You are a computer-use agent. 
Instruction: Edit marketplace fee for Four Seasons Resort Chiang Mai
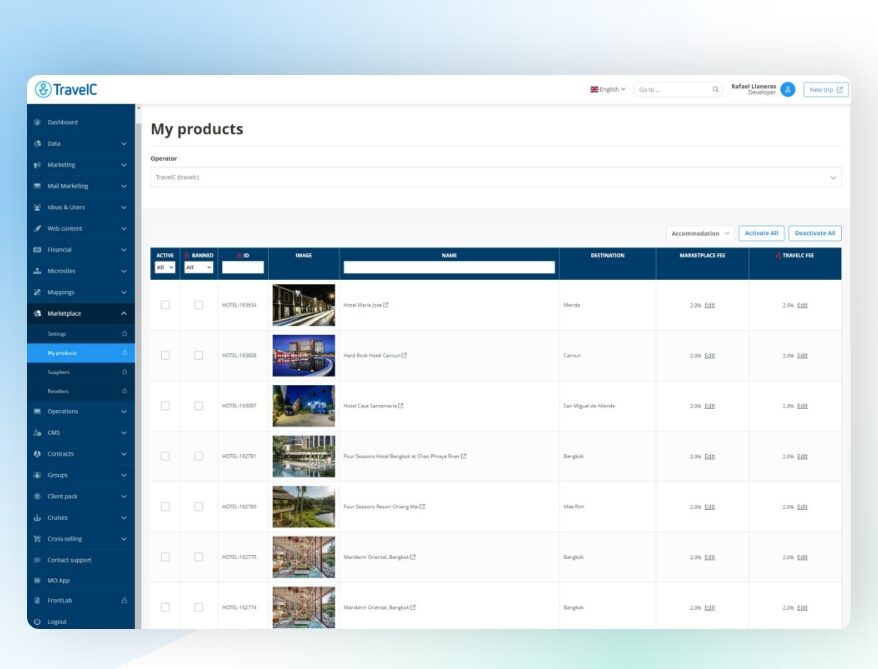[x=709, y=507]
